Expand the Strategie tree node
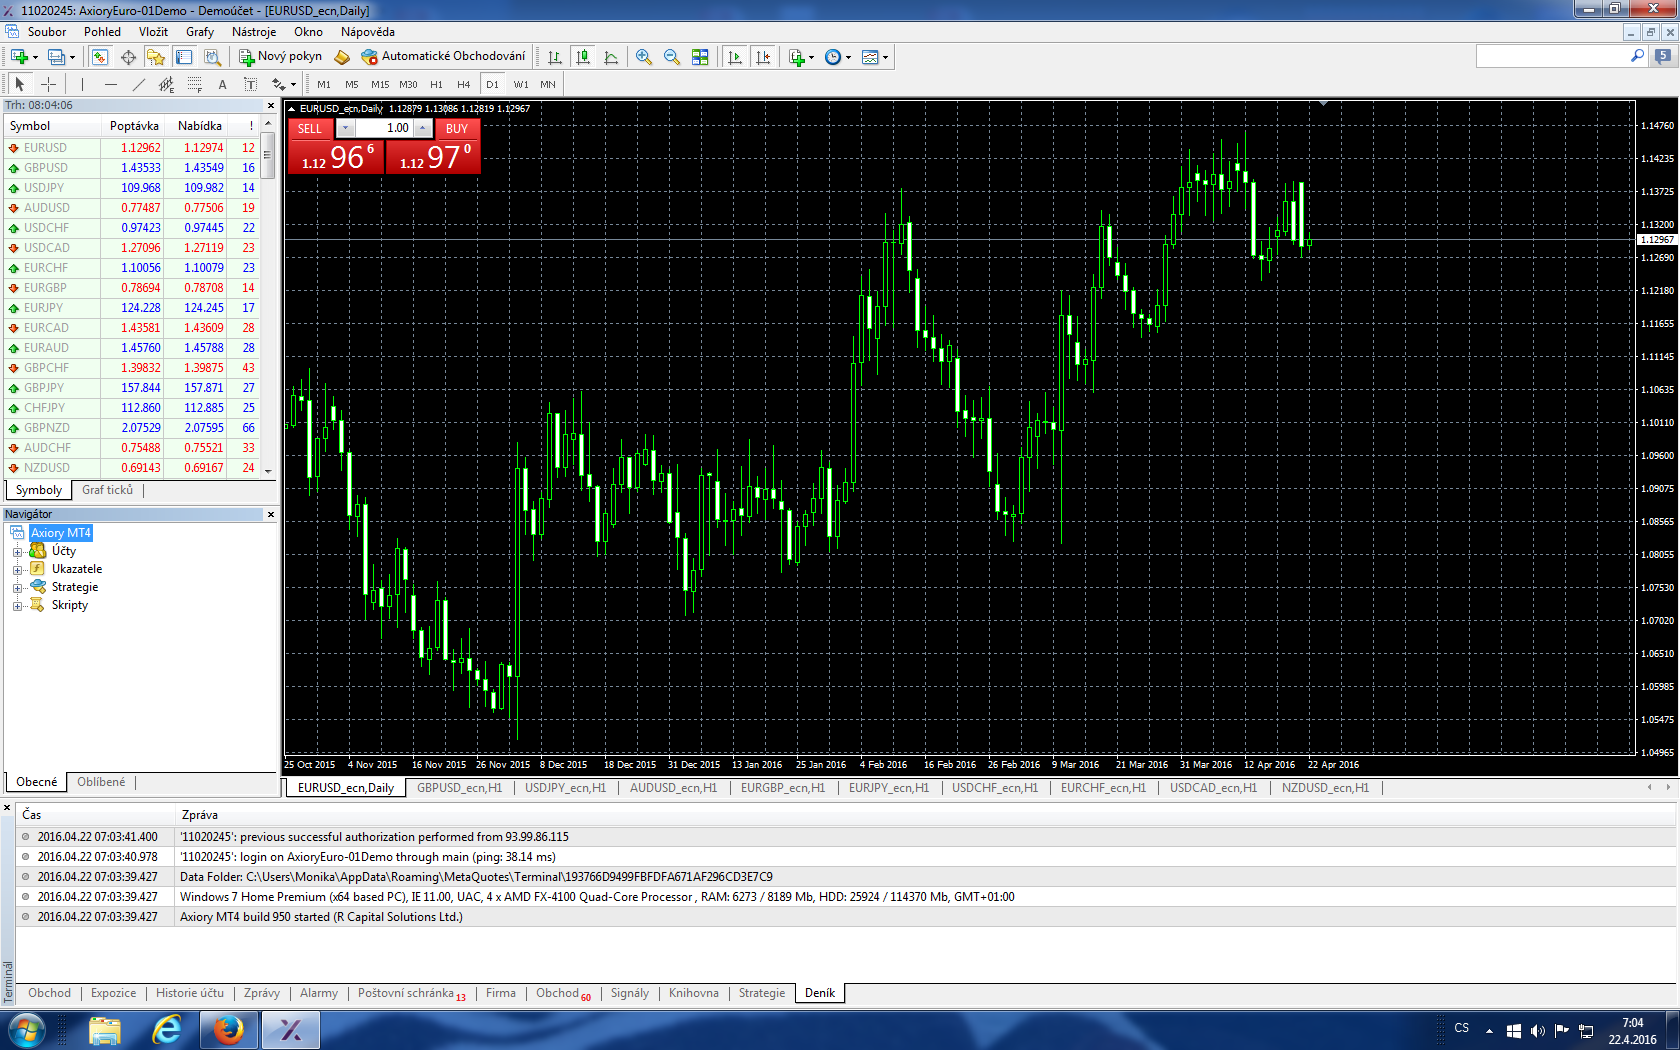 tap(17, 588)
